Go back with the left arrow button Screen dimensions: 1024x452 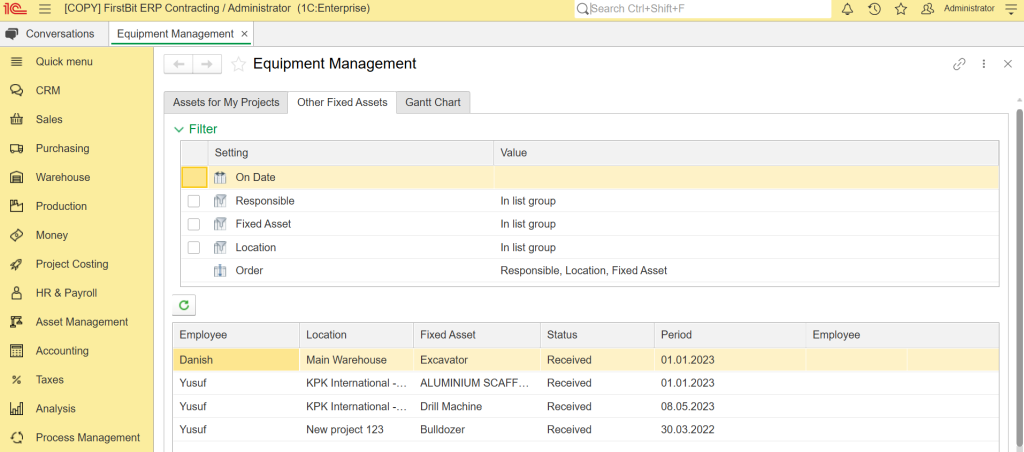[x=178, y=64]
